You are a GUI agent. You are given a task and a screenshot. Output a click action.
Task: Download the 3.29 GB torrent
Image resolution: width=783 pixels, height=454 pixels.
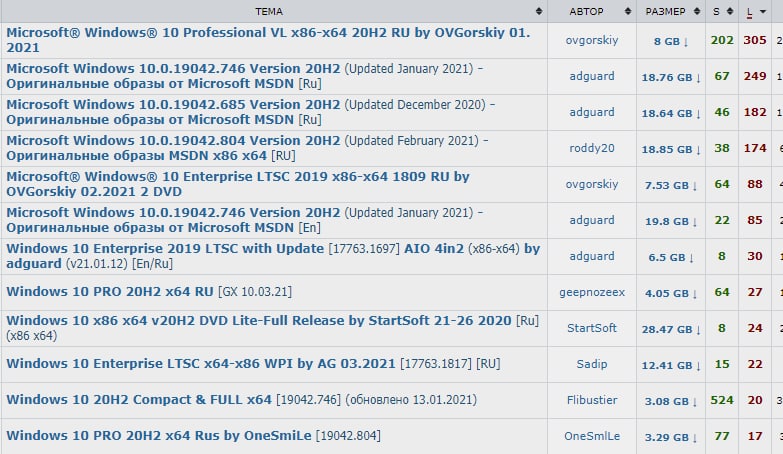coord(671,437)
